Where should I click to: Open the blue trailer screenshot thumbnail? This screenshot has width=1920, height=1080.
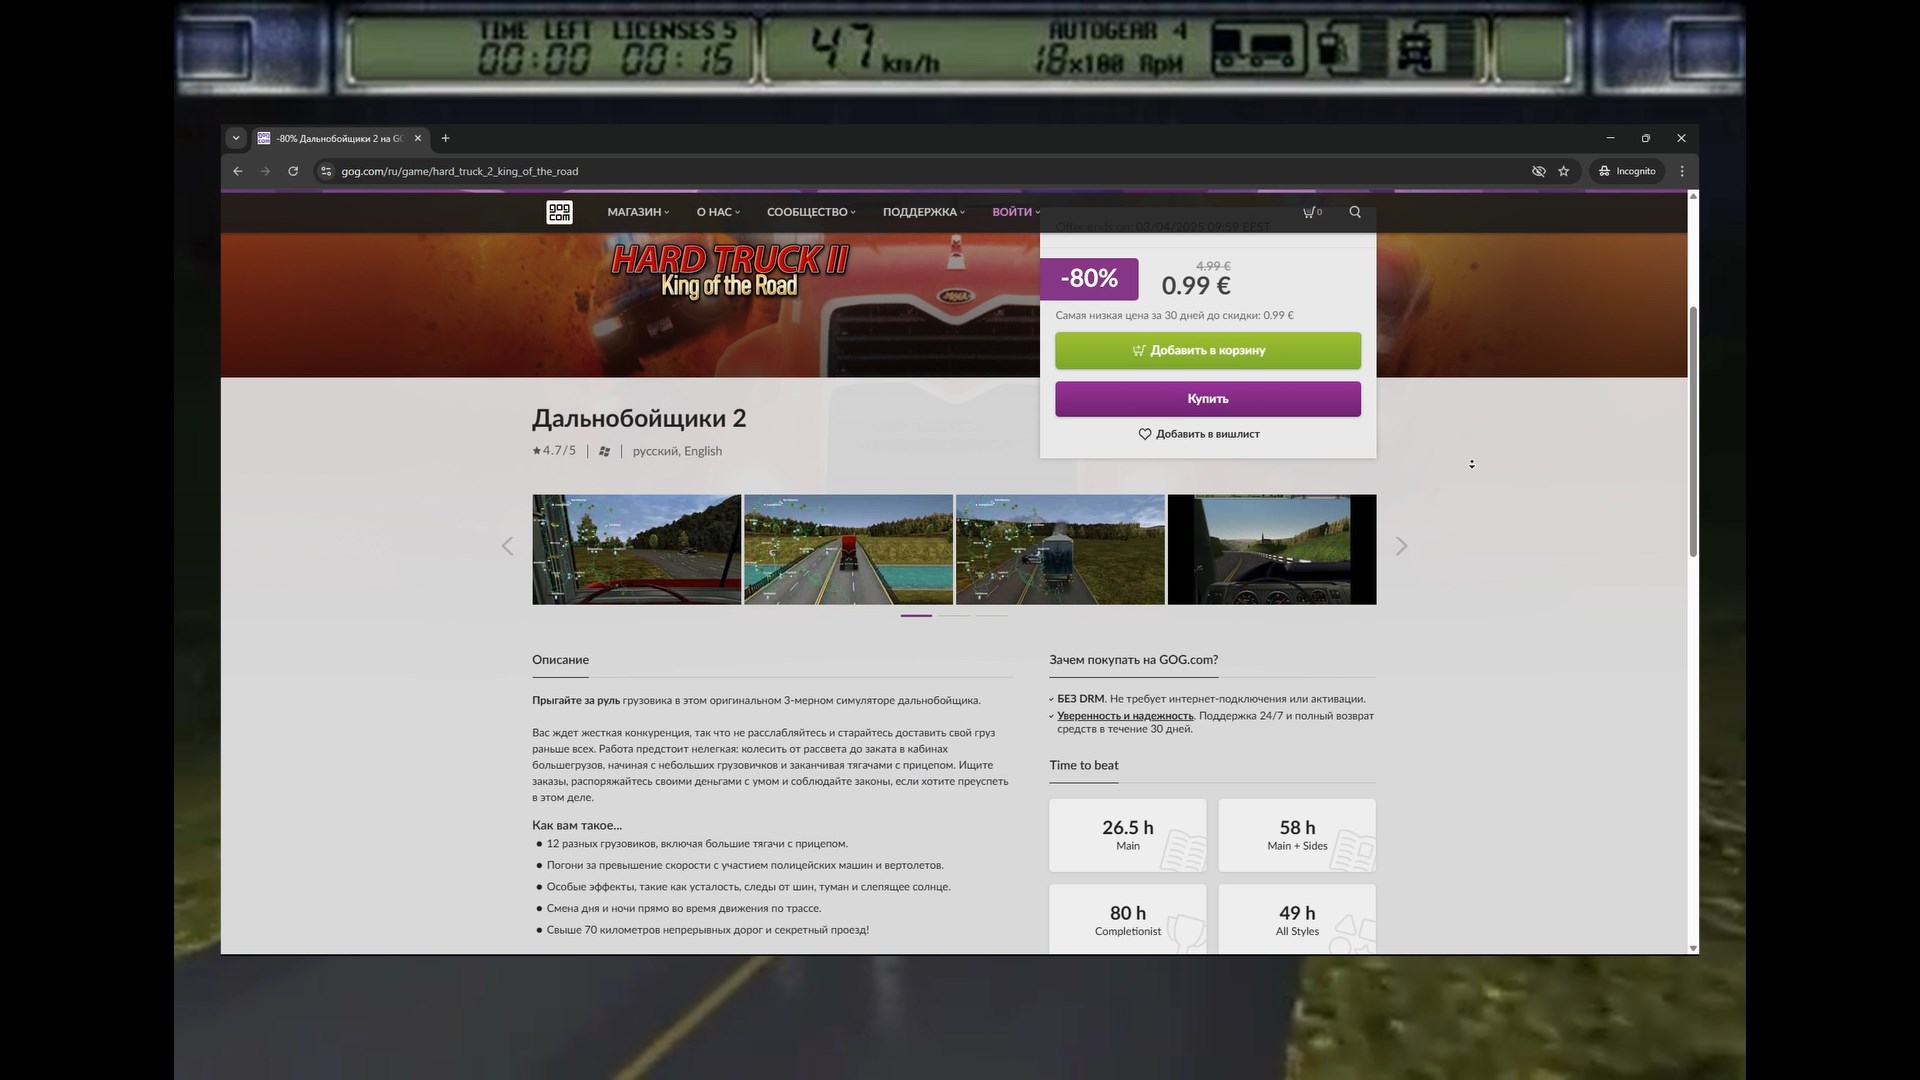pyautogui.click(x=1060, y=549)
